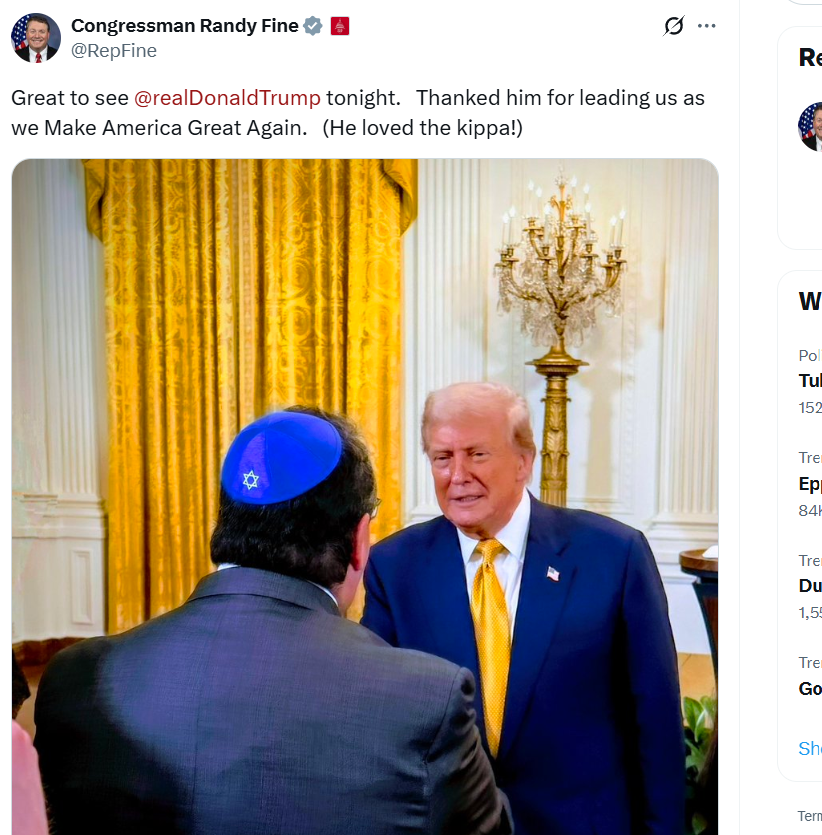The image size is (822, 835).
Task: Open the @RepFine handle link
Action: (x=114, y=51)
